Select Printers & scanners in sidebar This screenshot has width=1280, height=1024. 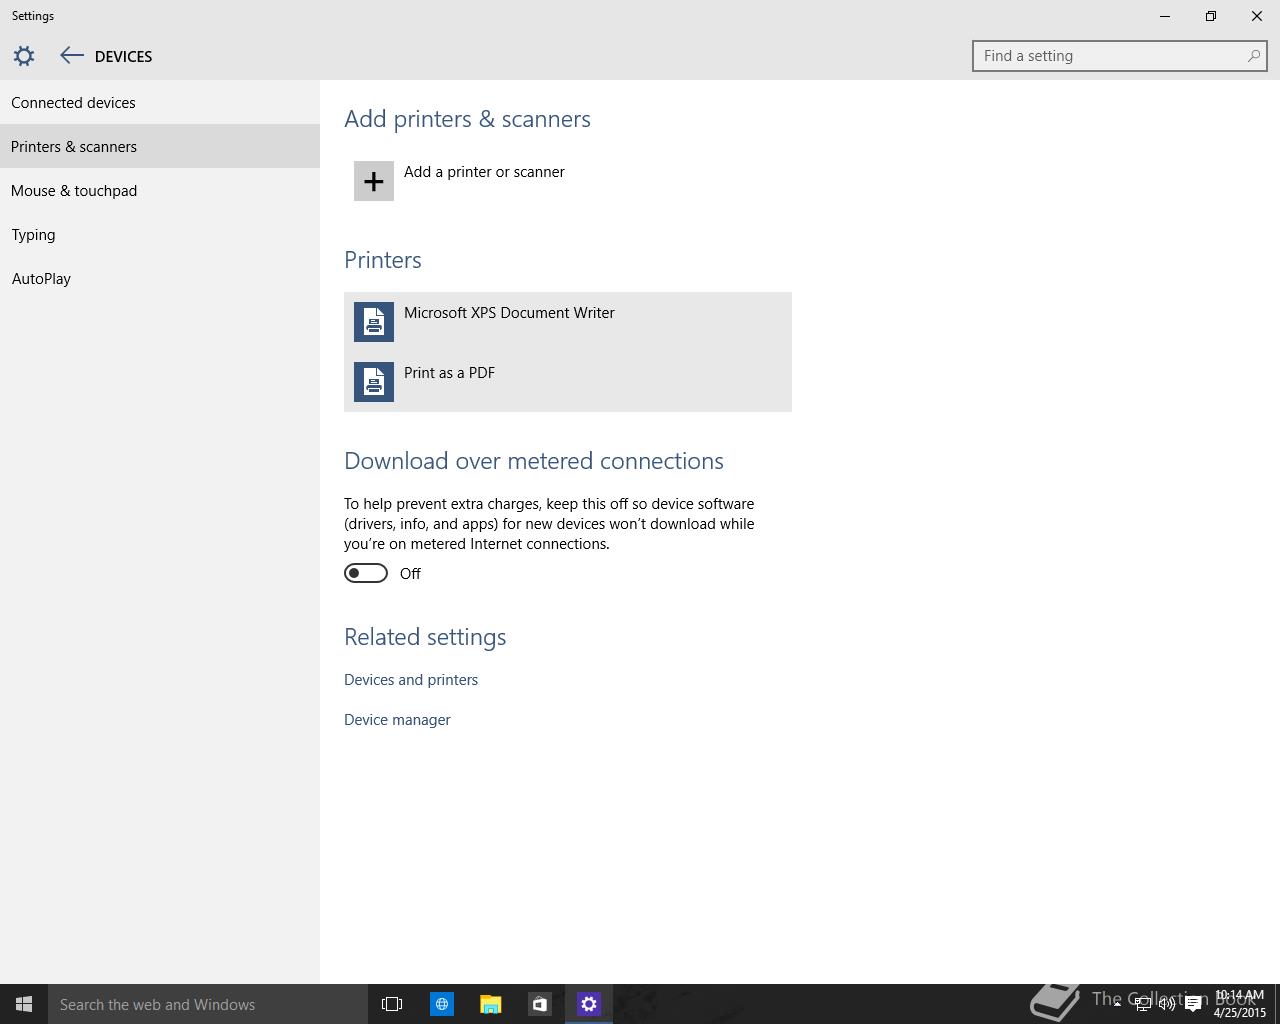click(x=160, y=146)
